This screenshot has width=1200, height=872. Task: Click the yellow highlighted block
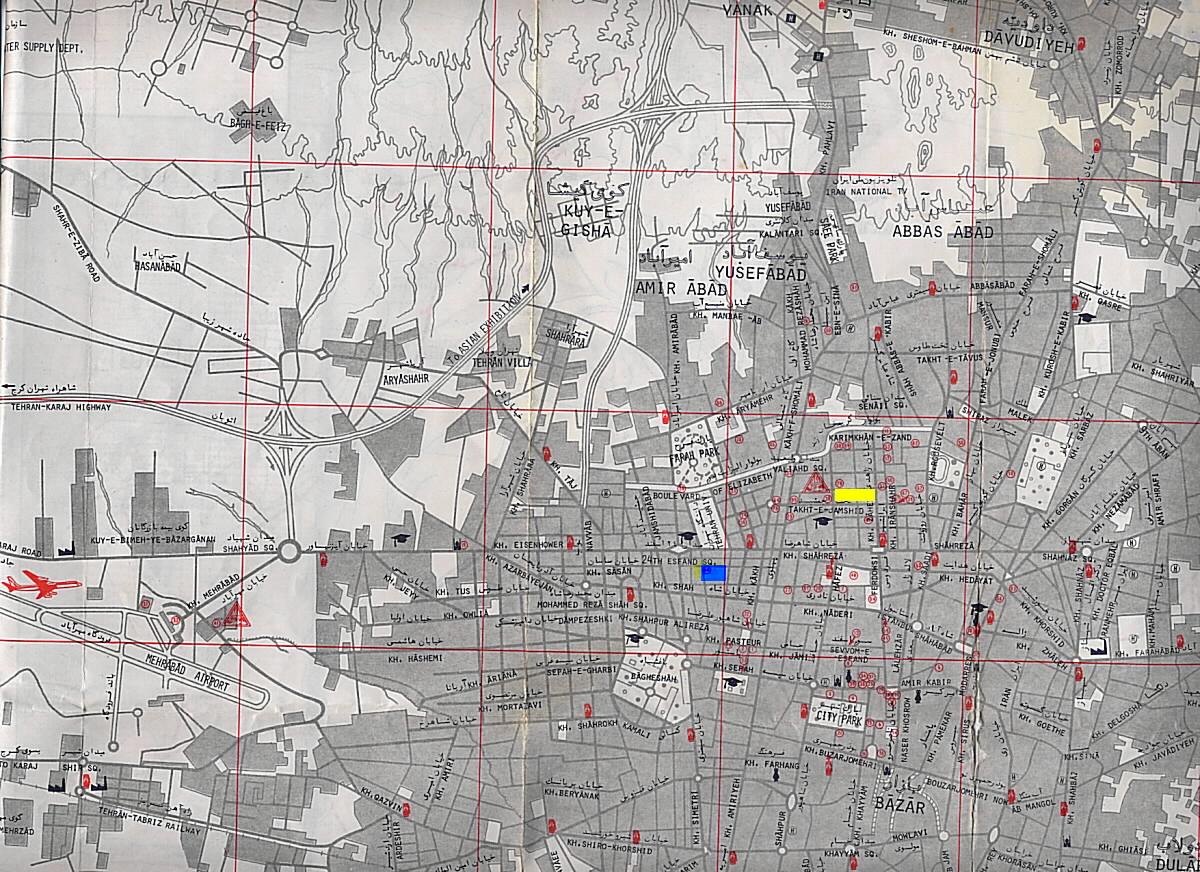(x=855, y=495)
